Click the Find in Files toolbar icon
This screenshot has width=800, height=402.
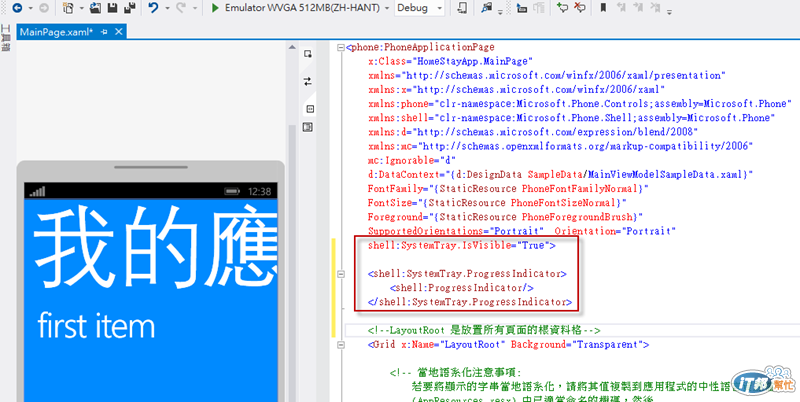click(487, 8)
